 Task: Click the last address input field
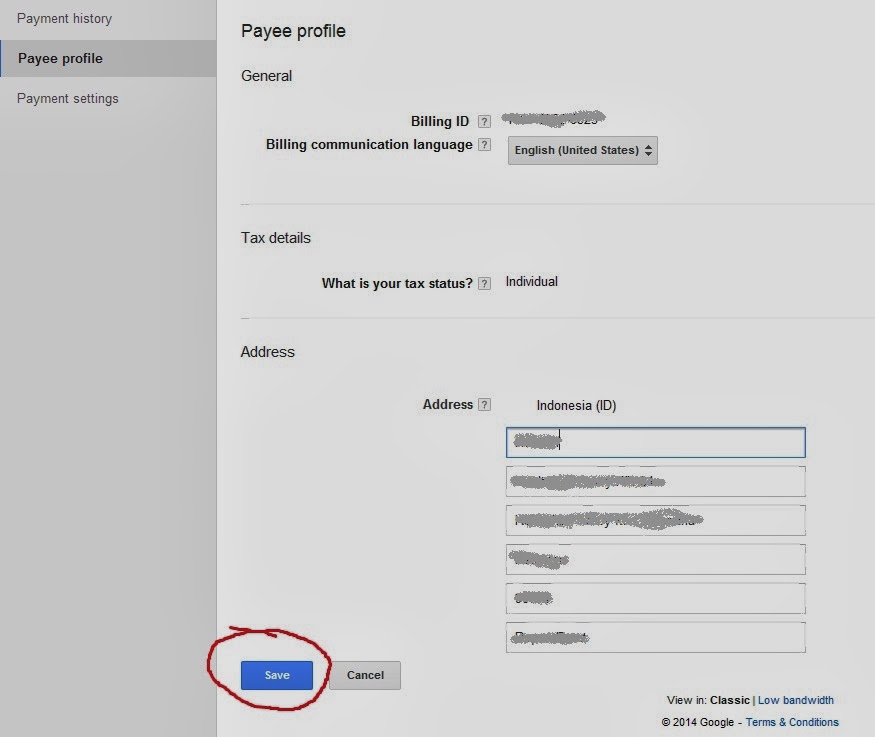coord(655,636)
